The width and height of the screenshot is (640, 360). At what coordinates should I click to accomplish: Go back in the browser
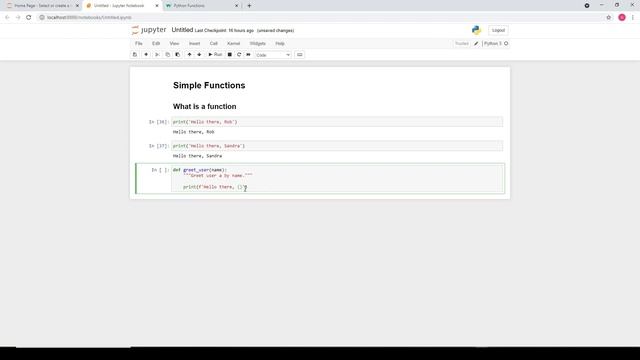7,18
